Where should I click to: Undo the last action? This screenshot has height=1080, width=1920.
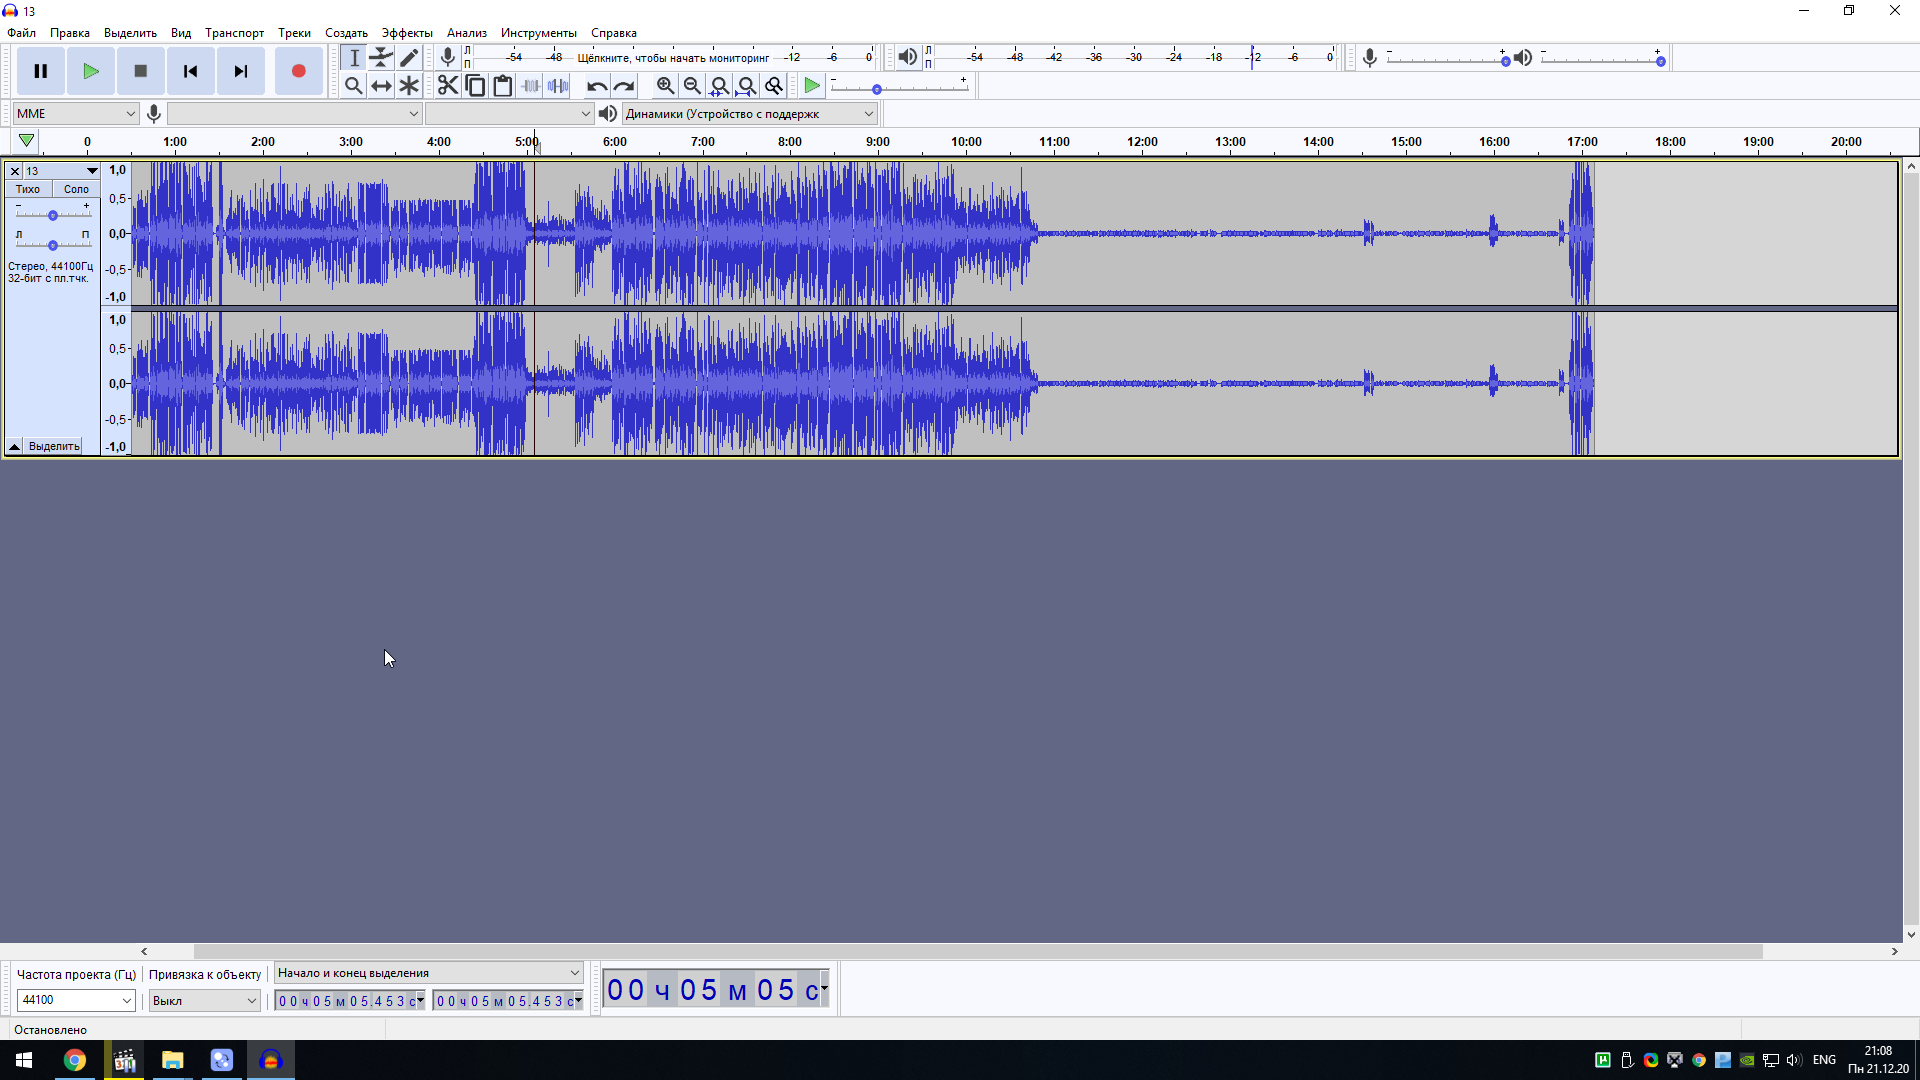click(x=597, y=86)
